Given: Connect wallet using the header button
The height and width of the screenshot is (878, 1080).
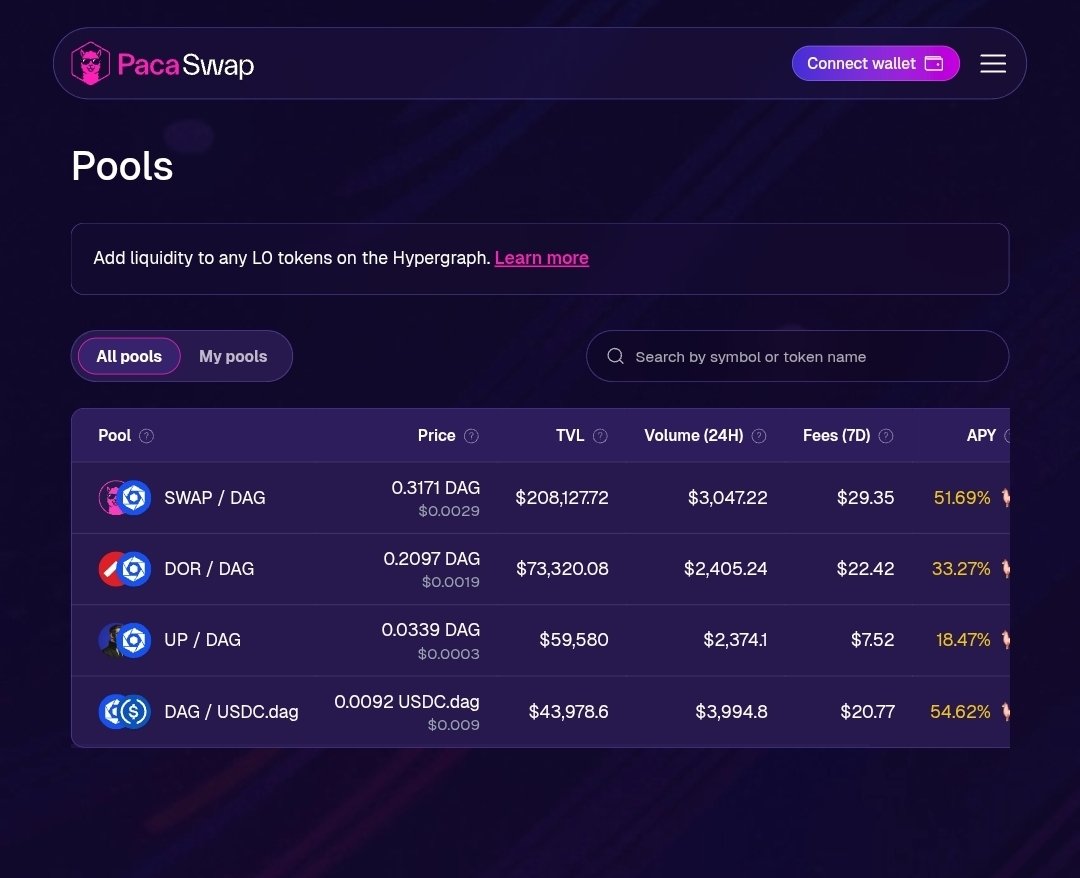Looking at the screenshot, I should 875,63.
